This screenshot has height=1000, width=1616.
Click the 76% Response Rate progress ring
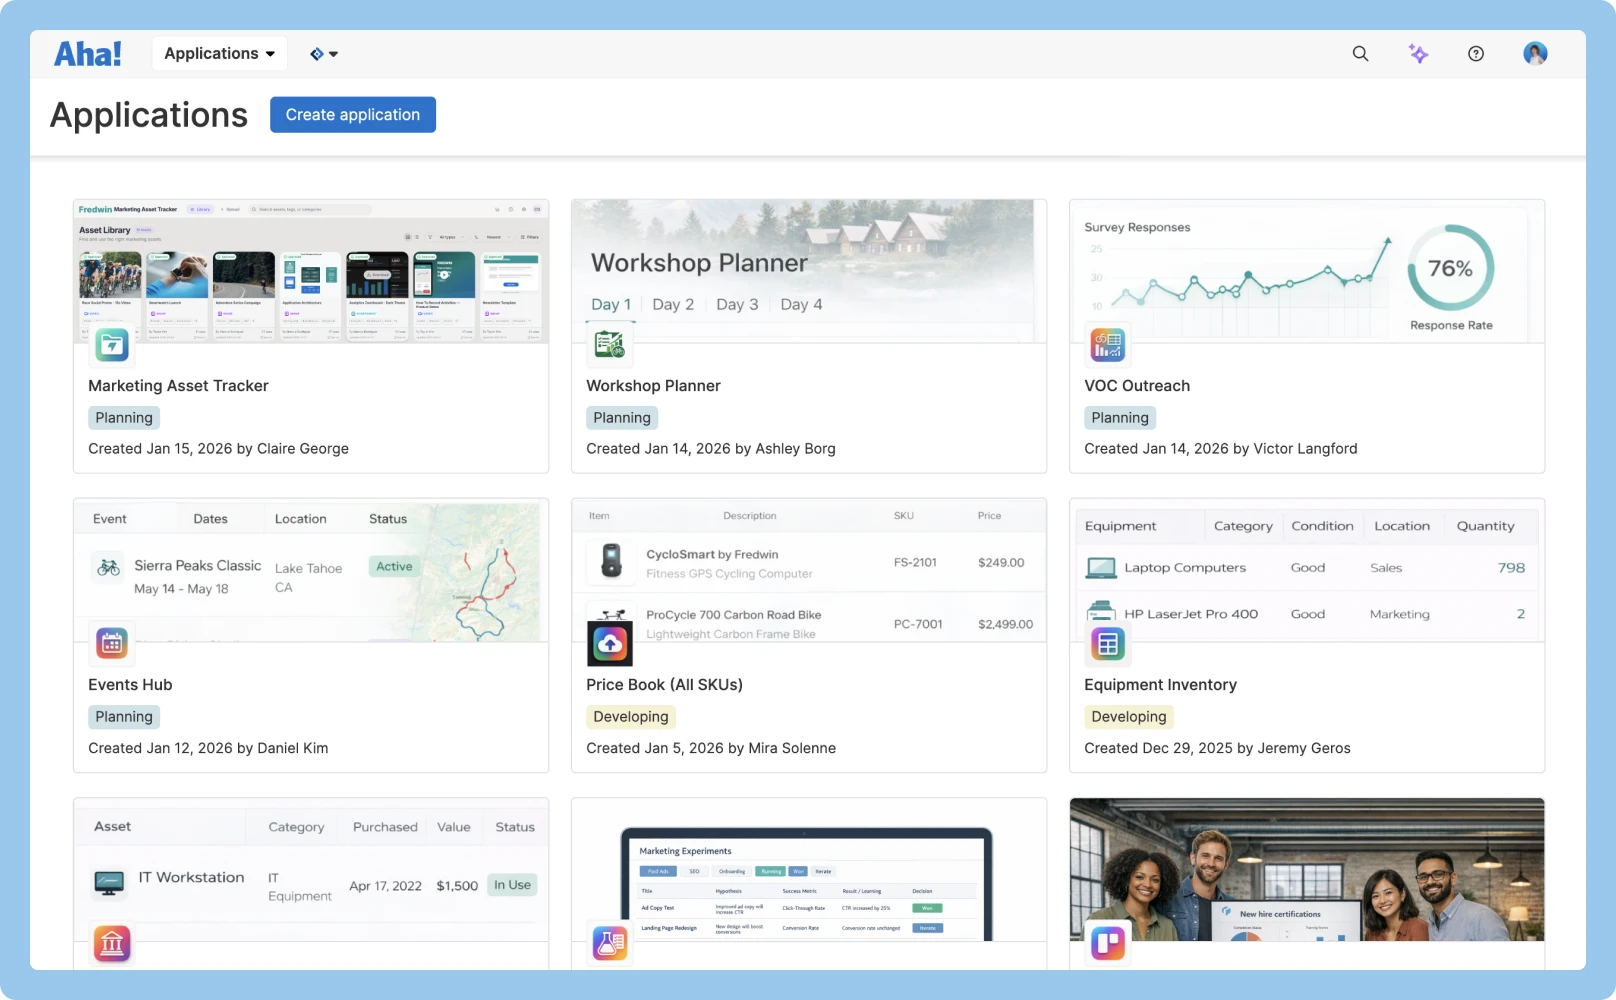click(x=1450, y=268)
